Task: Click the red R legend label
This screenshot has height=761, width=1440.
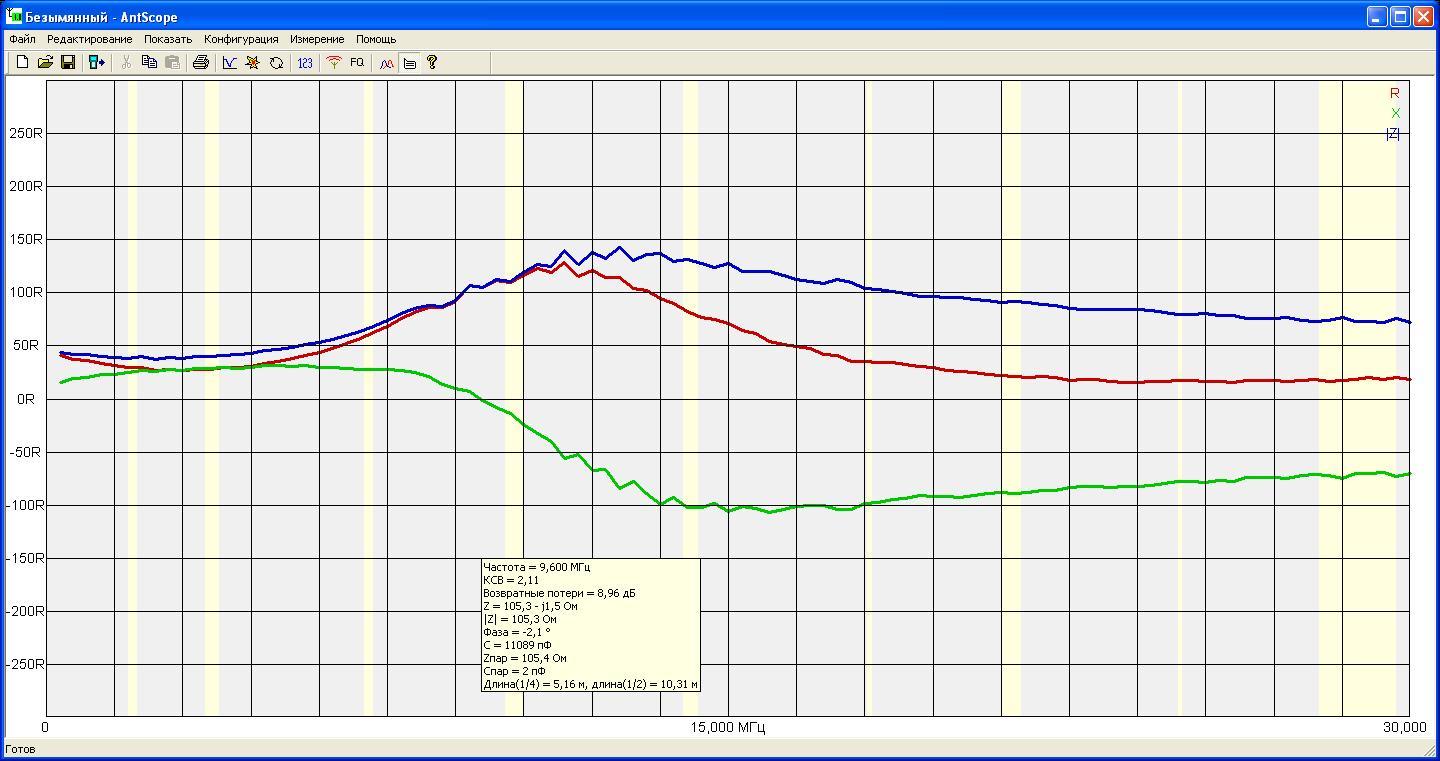Action: 1395,93
